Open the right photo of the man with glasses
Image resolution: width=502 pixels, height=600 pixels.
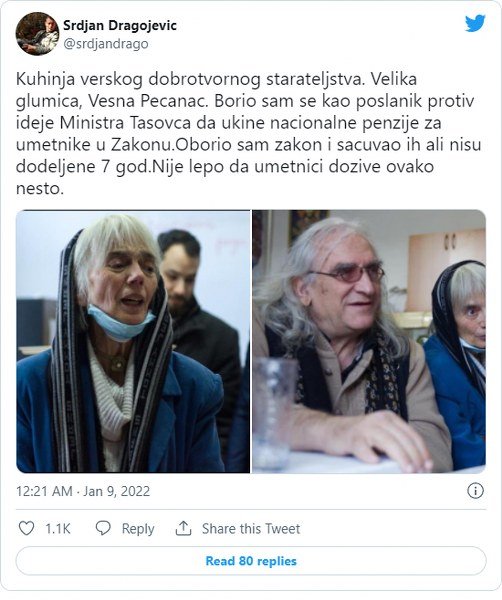(369, 341)
